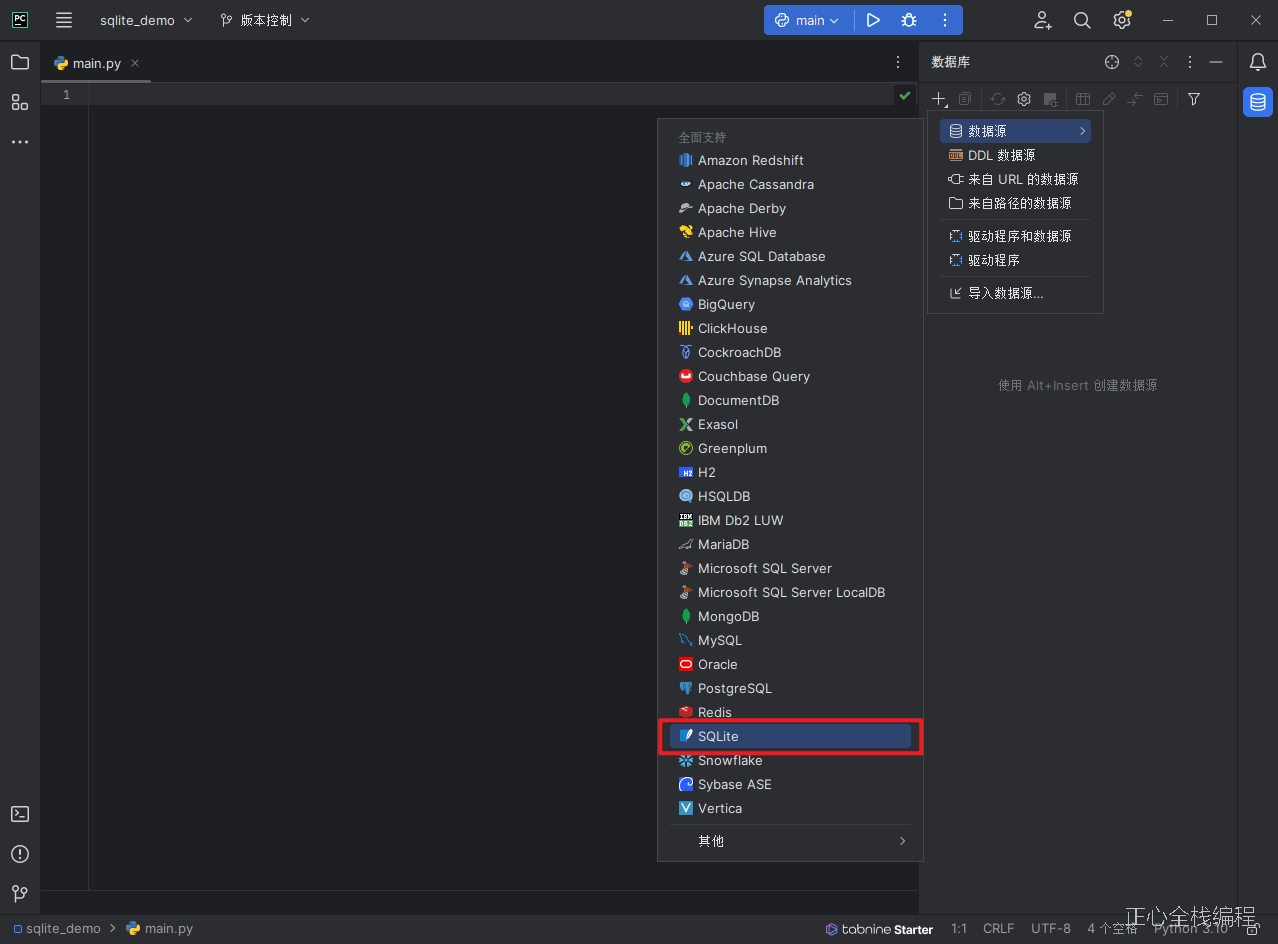Open Code With Me collaboration icon
The height and width of the screenshot is (944, 1278).
click(x=1043, y=20)
